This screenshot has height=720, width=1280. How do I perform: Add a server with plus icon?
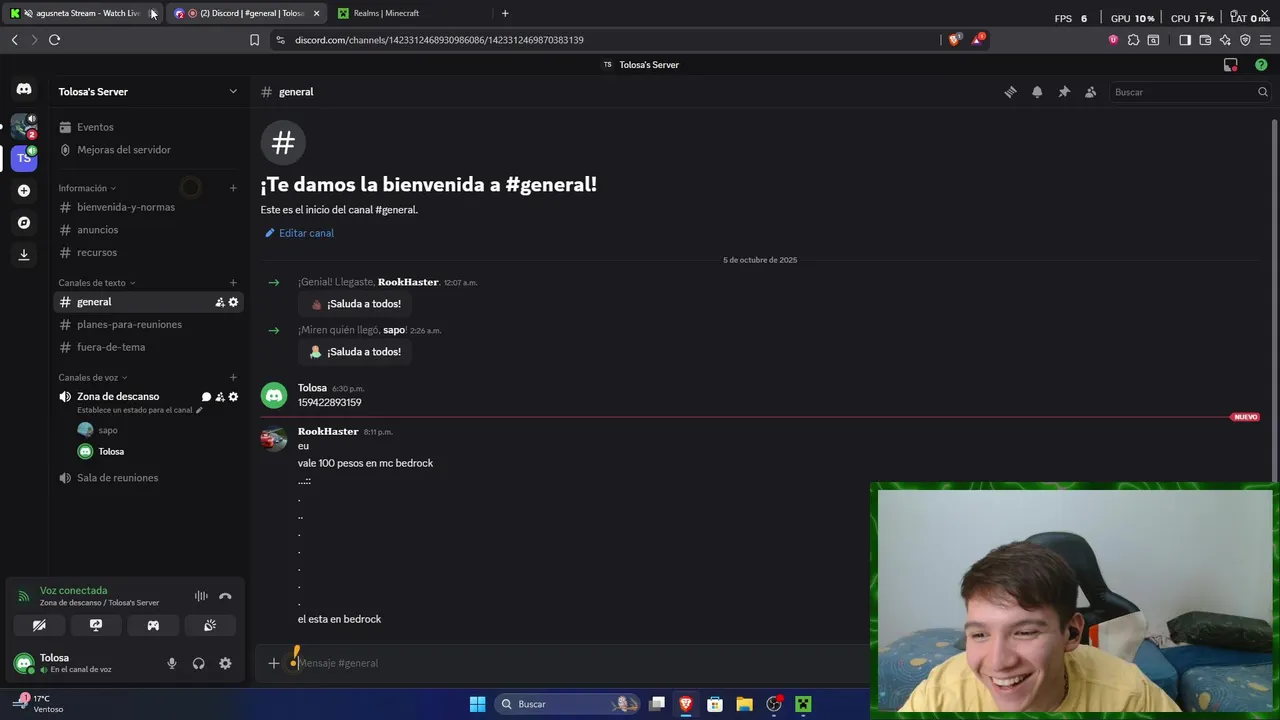(24, 190)
